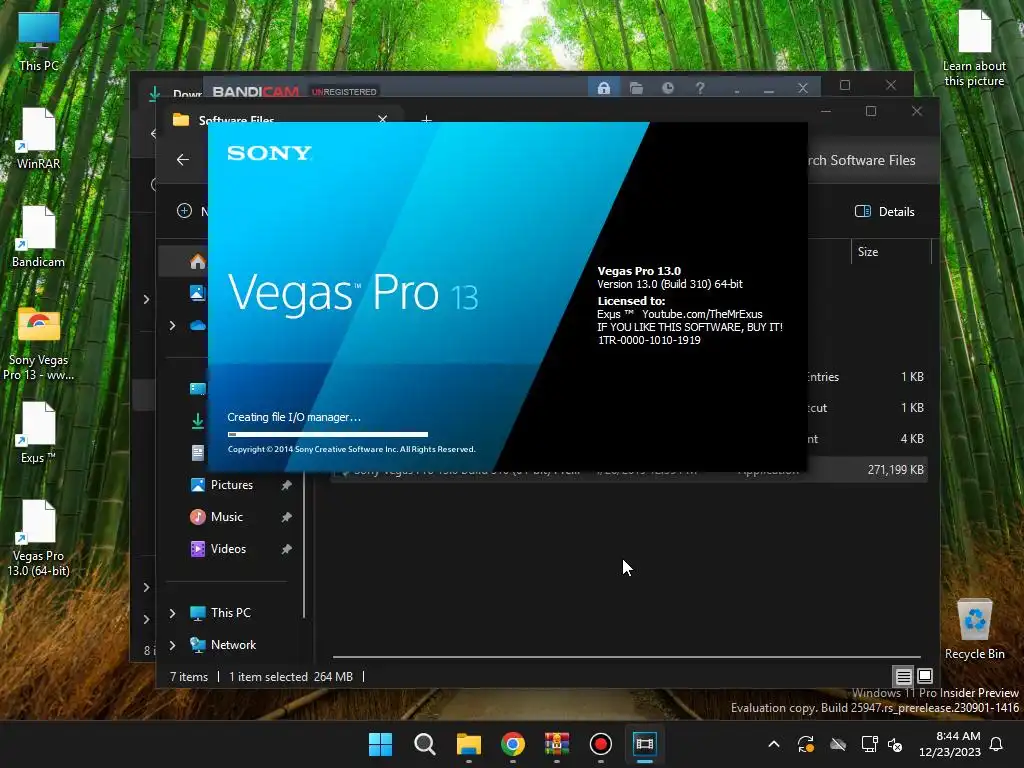Open the Recycle Bin
The width and height of the screenshot is (1024, 768).
pyautogui.click(x=974, y=628)
